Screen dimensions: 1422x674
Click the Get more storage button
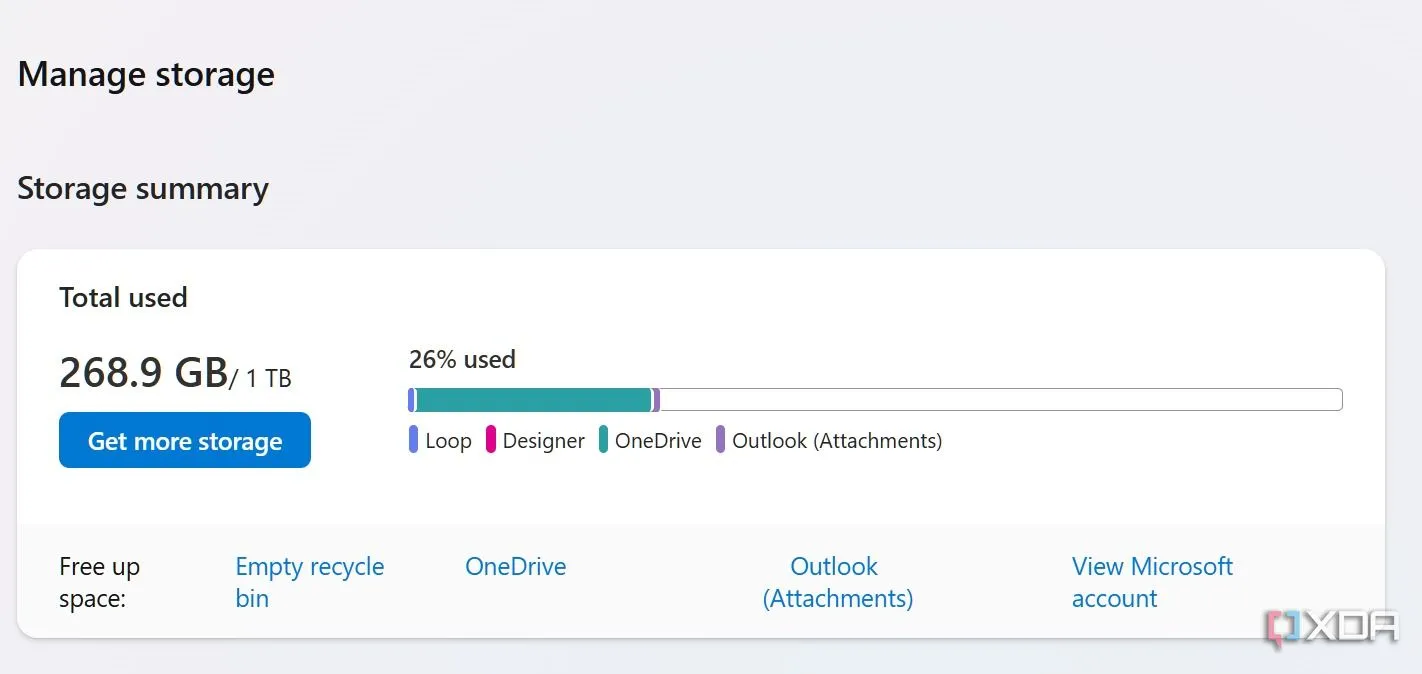(x=185, y=440)
